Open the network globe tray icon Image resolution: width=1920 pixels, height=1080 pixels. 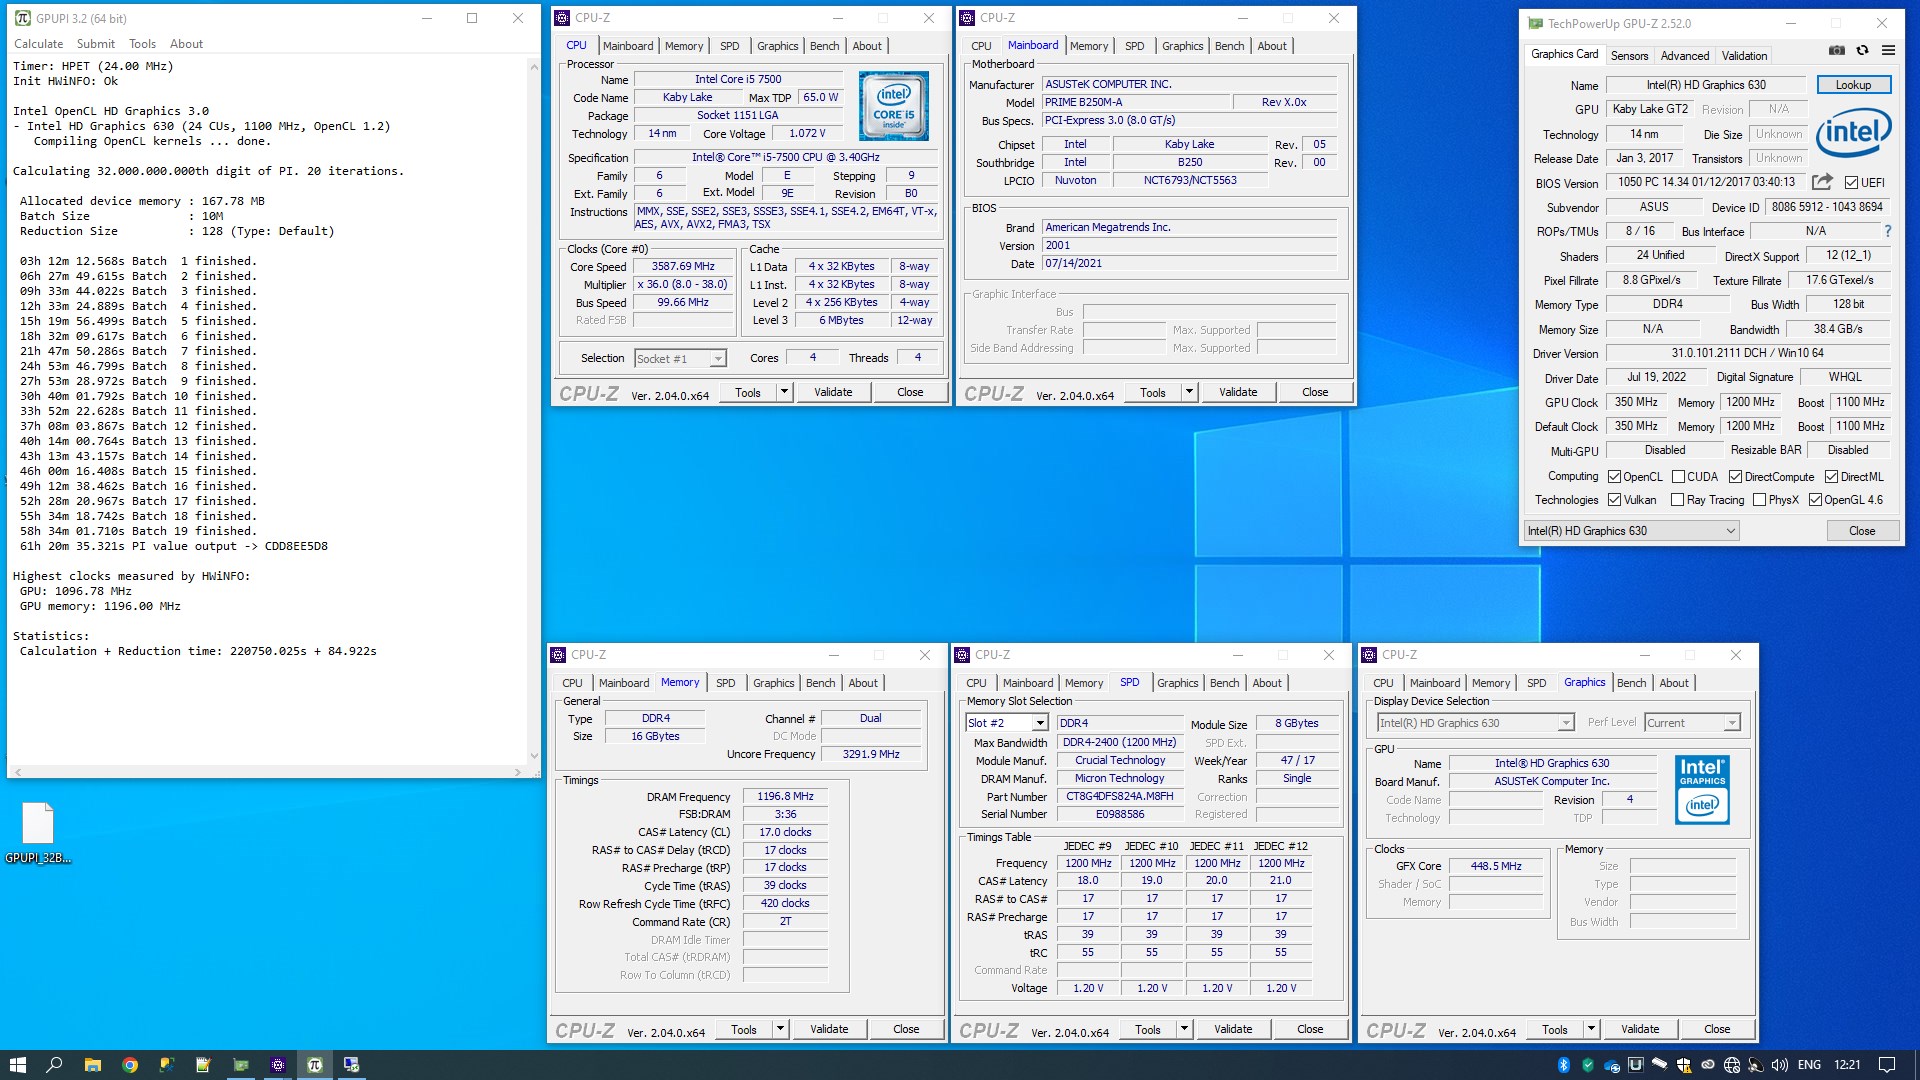pos(1732,1065)
